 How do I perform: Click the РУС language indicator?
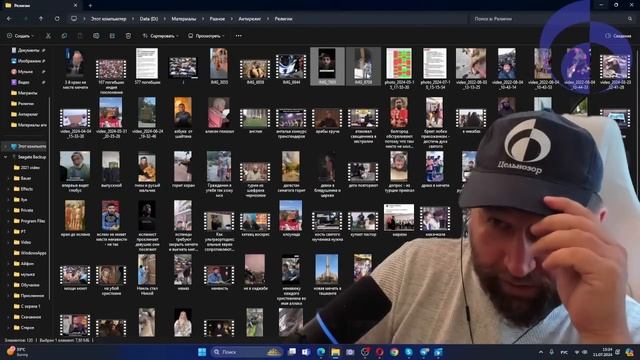click(564, 352)
